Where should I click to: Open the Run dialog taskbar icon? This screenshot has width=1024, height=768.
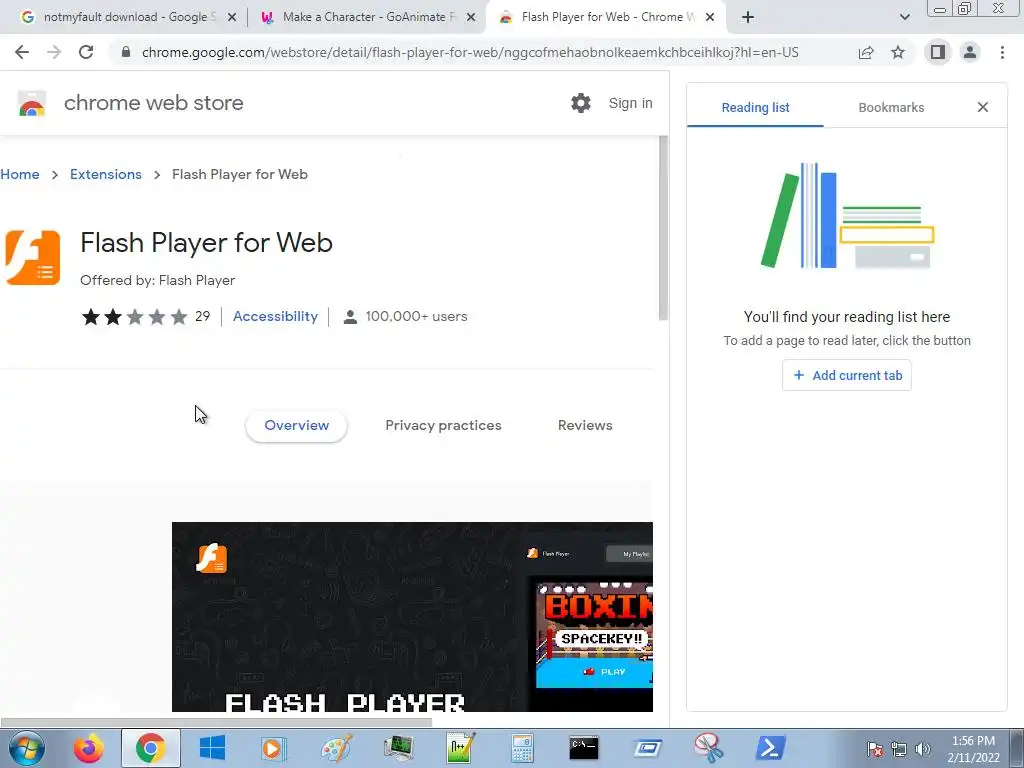647,748
